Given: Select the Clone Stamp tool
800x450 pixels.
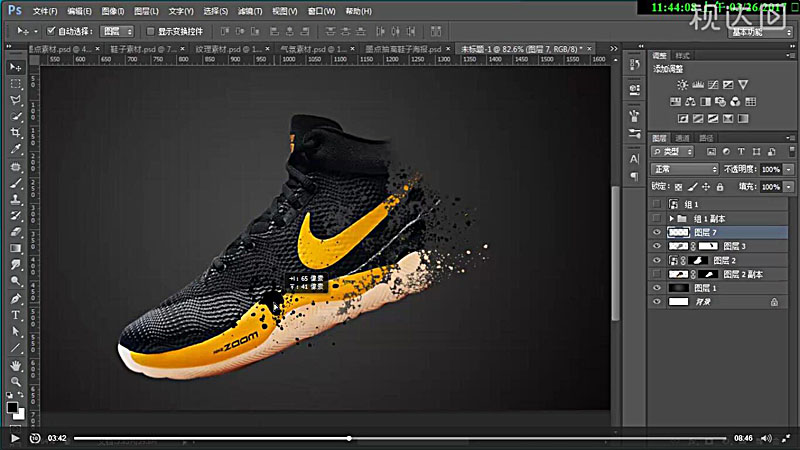Looking at the screenshot, I should pyautogui.click(x=16, y=199).
